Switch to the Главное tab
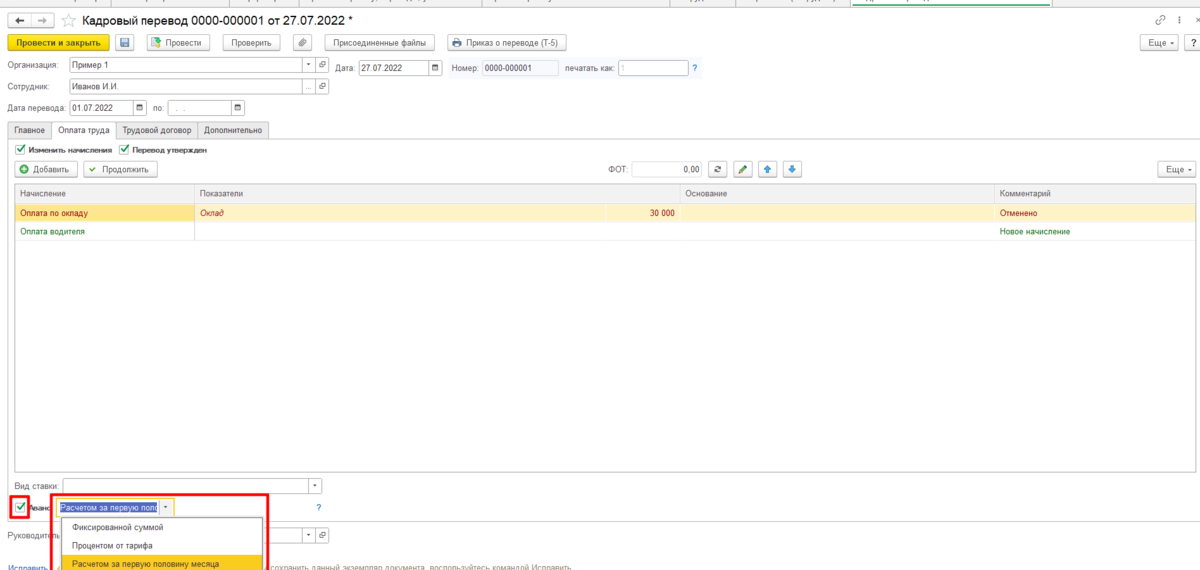Screen dimensions: 1200x570 click(x=29, y=130)
